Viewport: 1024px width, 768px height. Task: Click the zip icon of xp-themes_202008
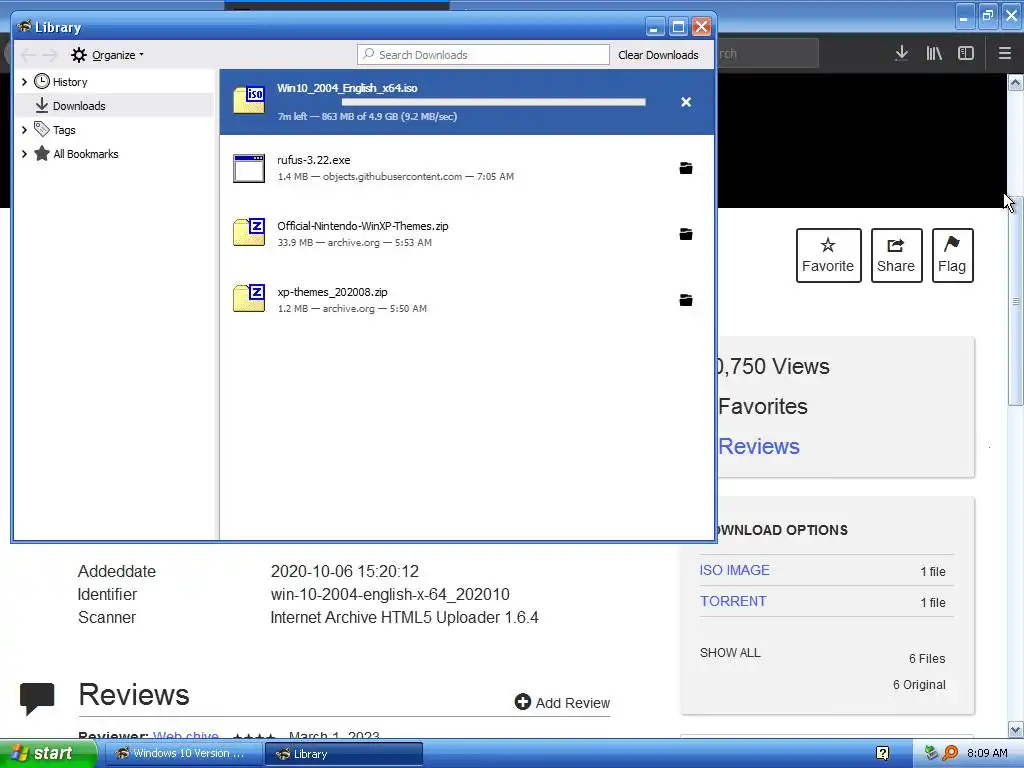(249, 298)
